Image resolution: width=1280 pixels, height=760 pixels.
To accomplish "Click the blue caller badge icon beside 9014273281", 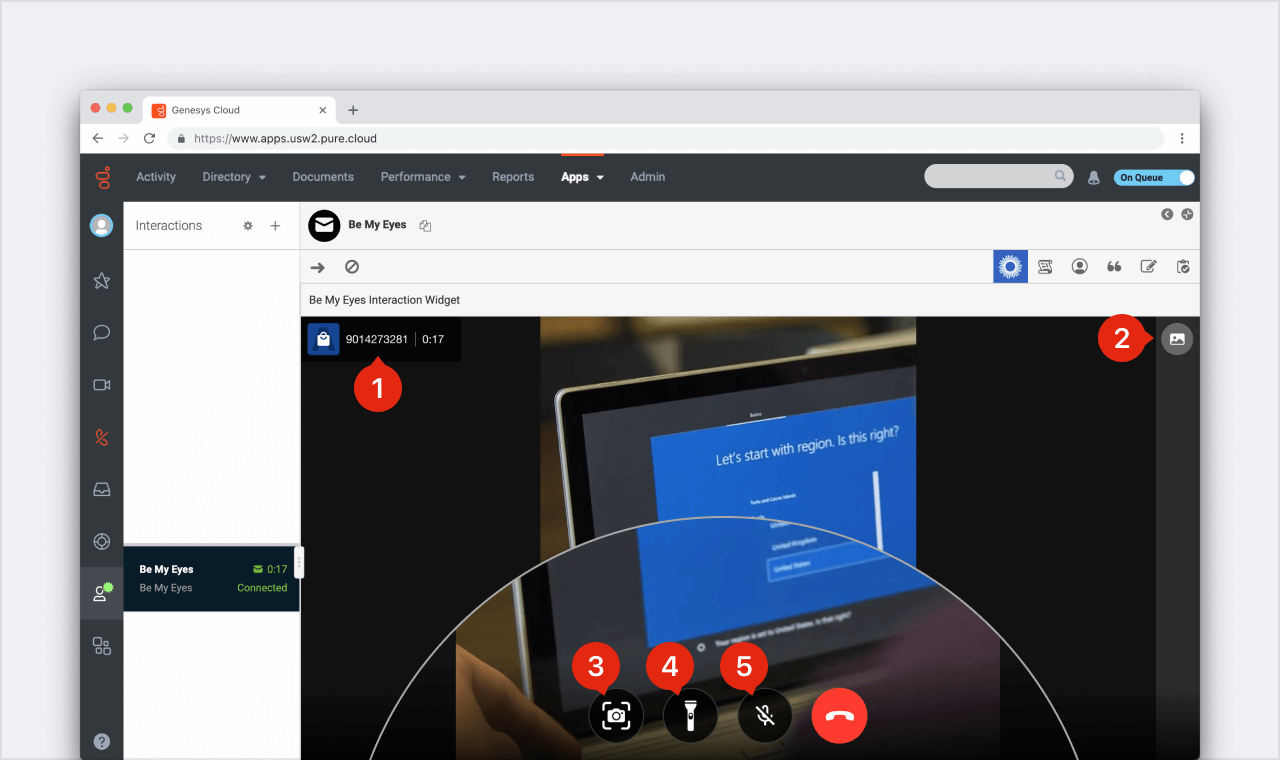I will [323, 339].
